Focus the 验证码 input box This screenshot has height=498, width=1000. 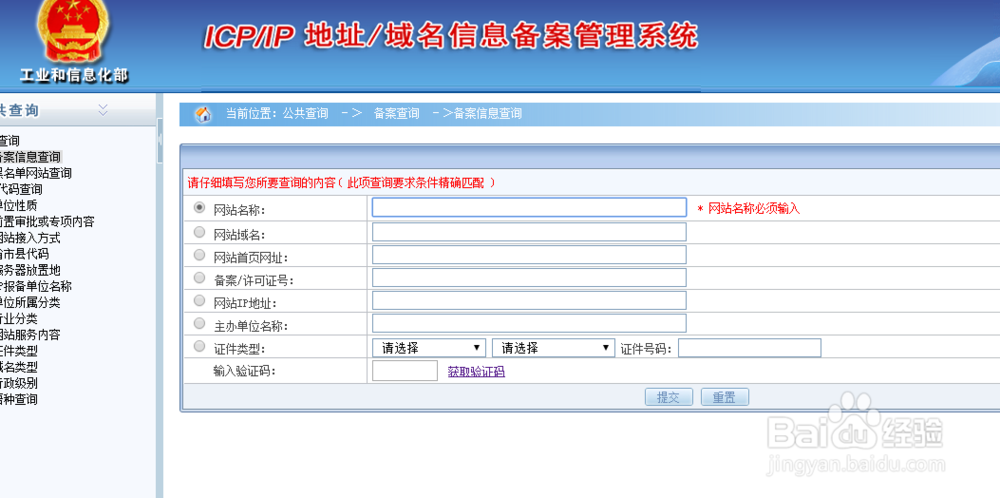point(404,371)
